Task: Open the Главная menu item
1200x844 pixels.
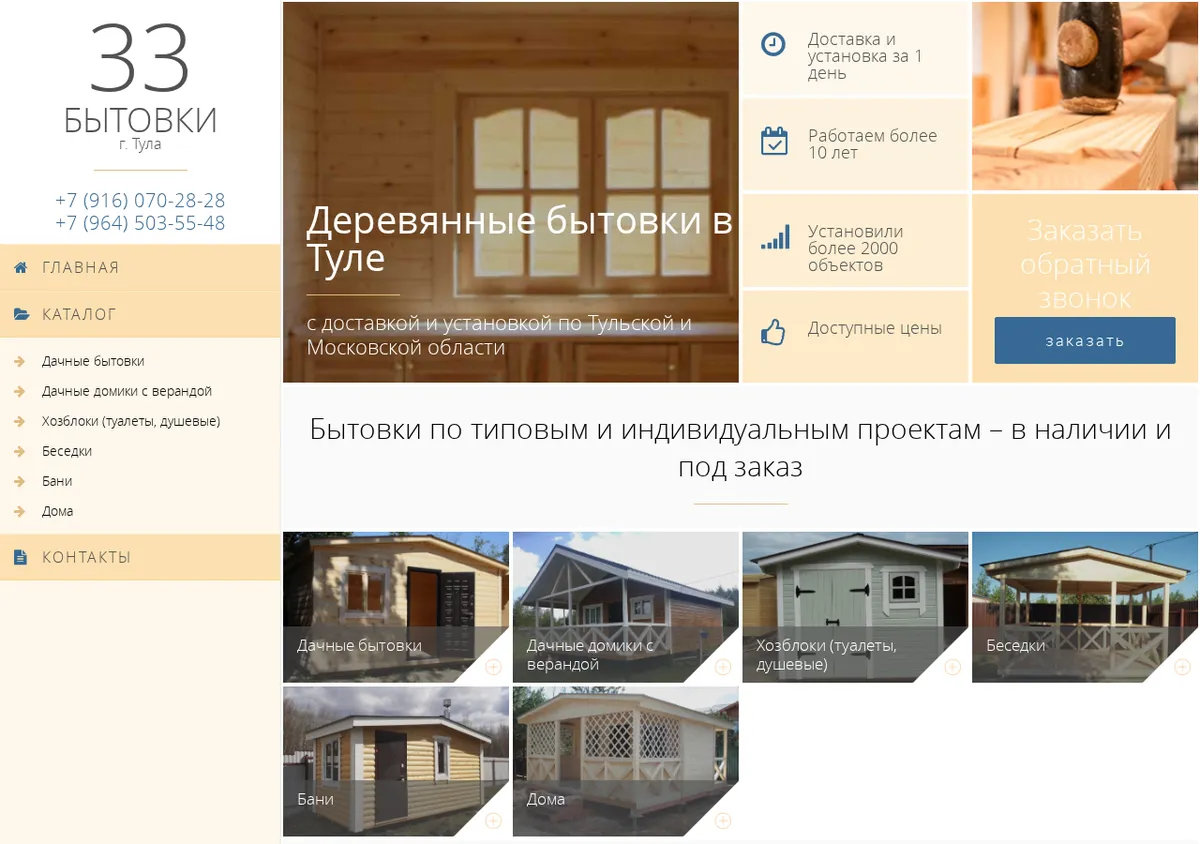Action: pos(140,267)
